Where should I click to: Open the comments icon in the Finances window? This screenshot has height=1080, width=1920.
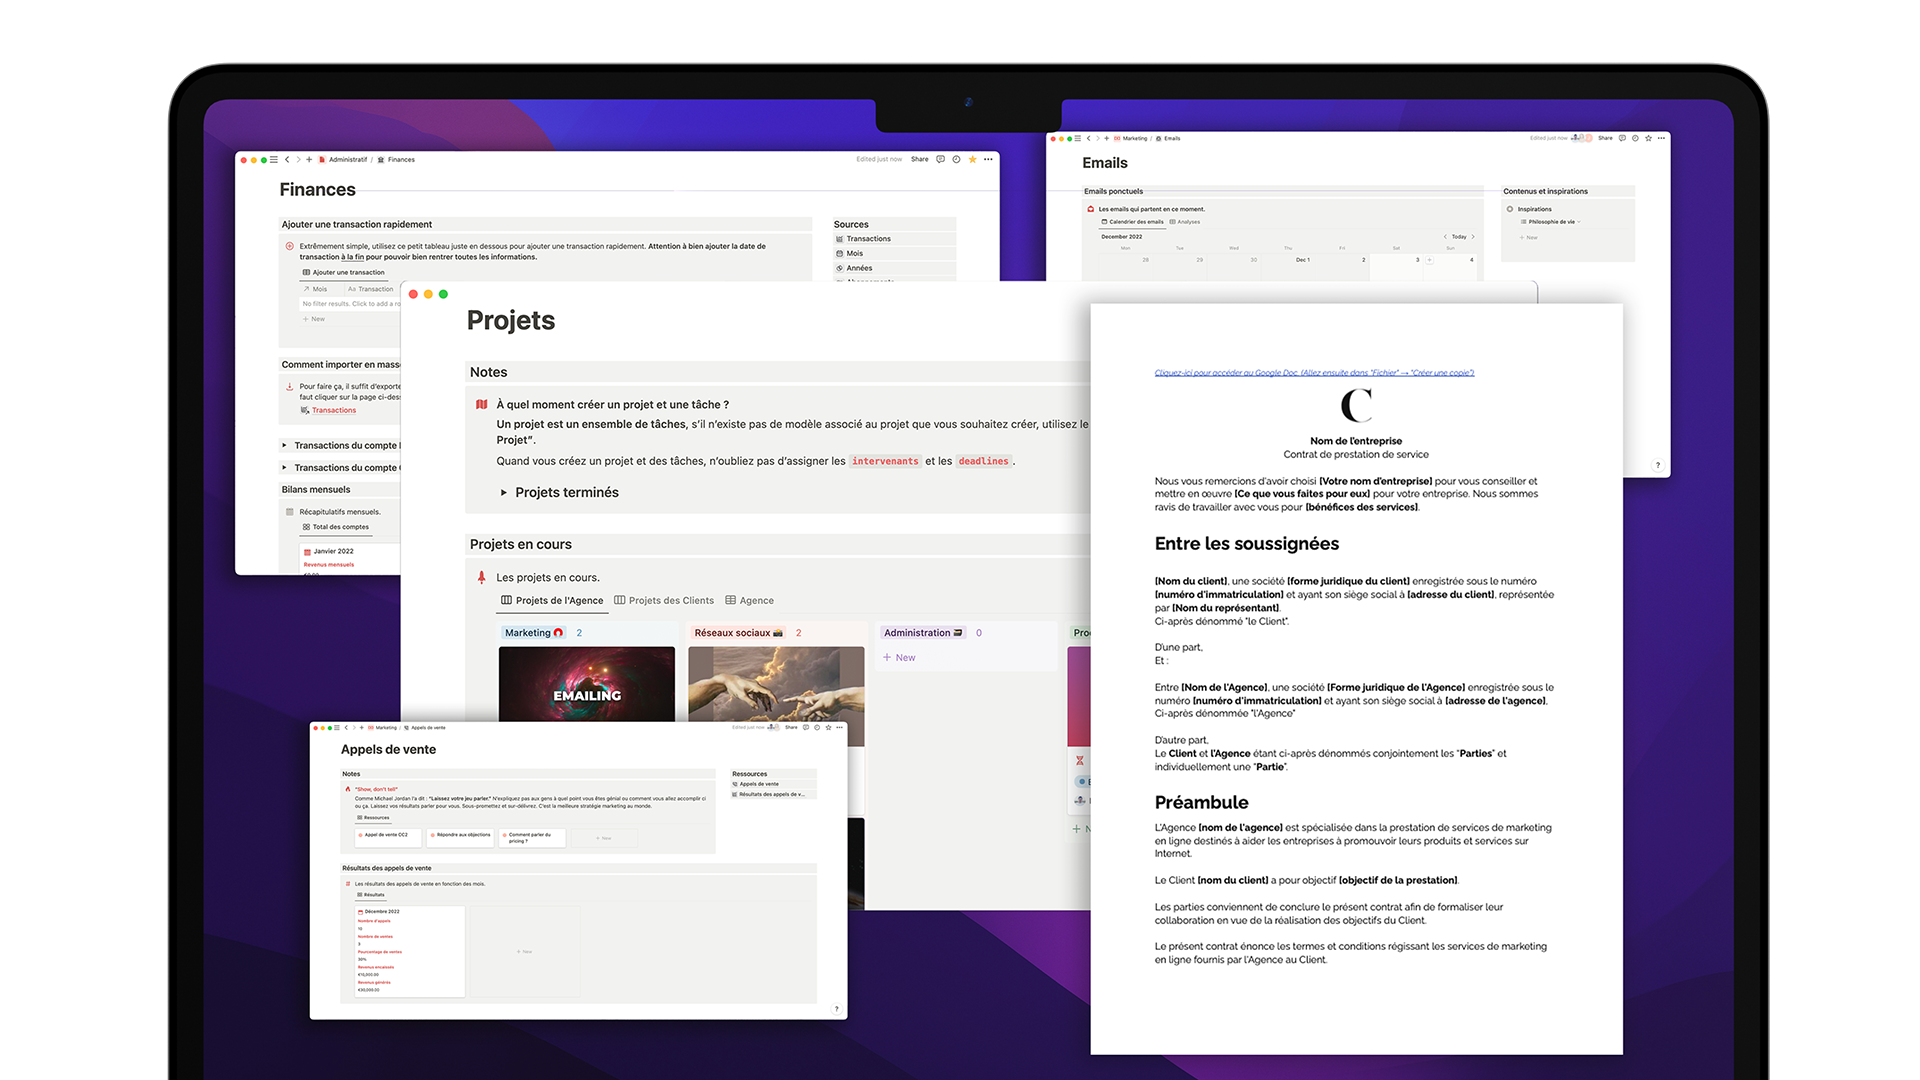point(940,159)
